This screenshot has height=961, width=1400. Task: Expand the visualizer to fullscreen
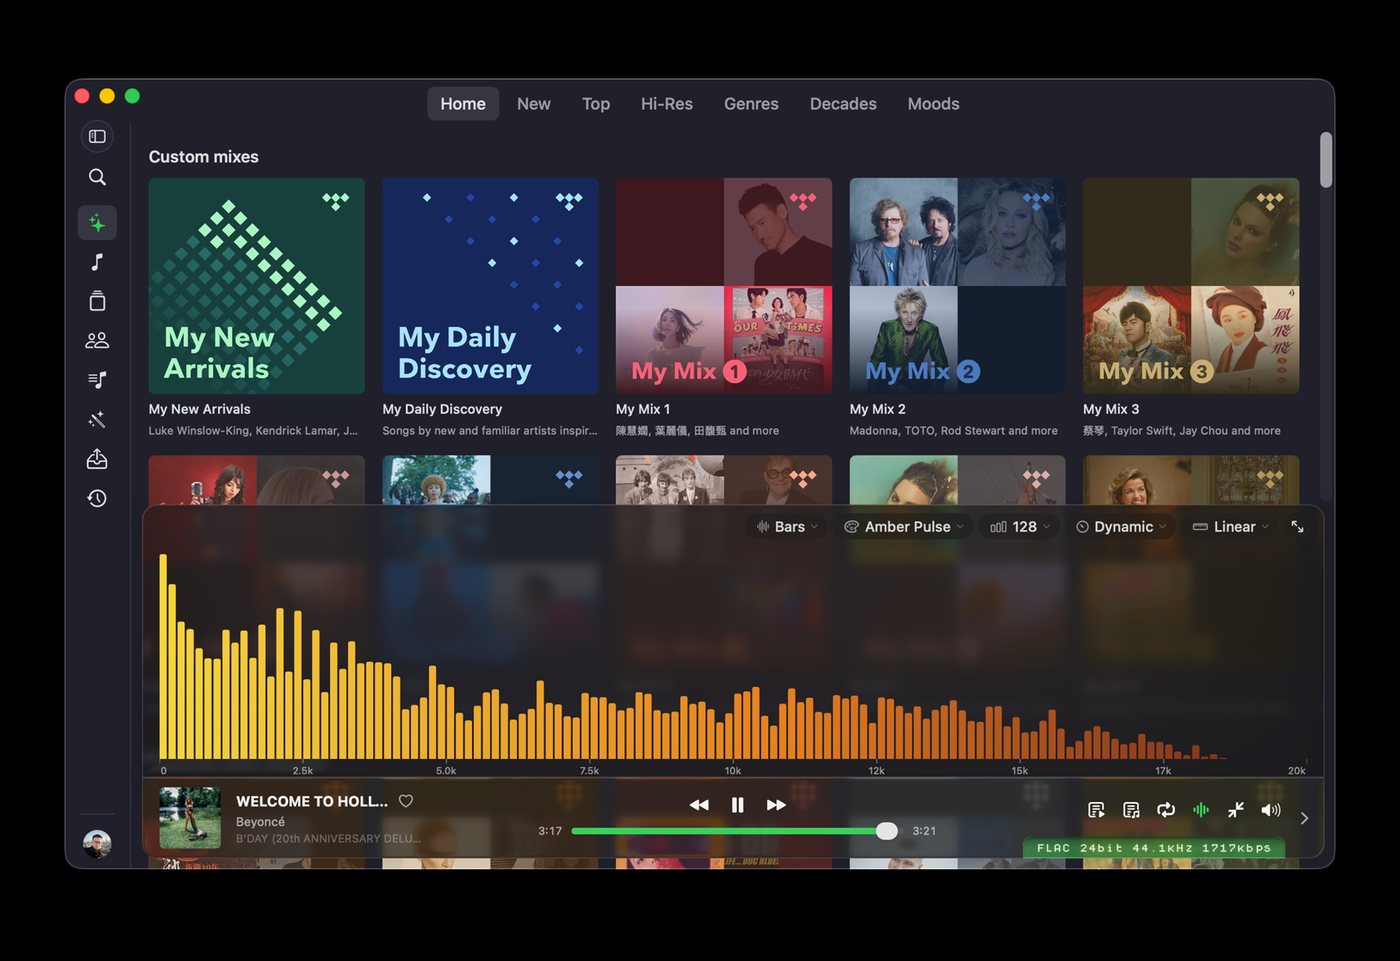[1297, 526]
